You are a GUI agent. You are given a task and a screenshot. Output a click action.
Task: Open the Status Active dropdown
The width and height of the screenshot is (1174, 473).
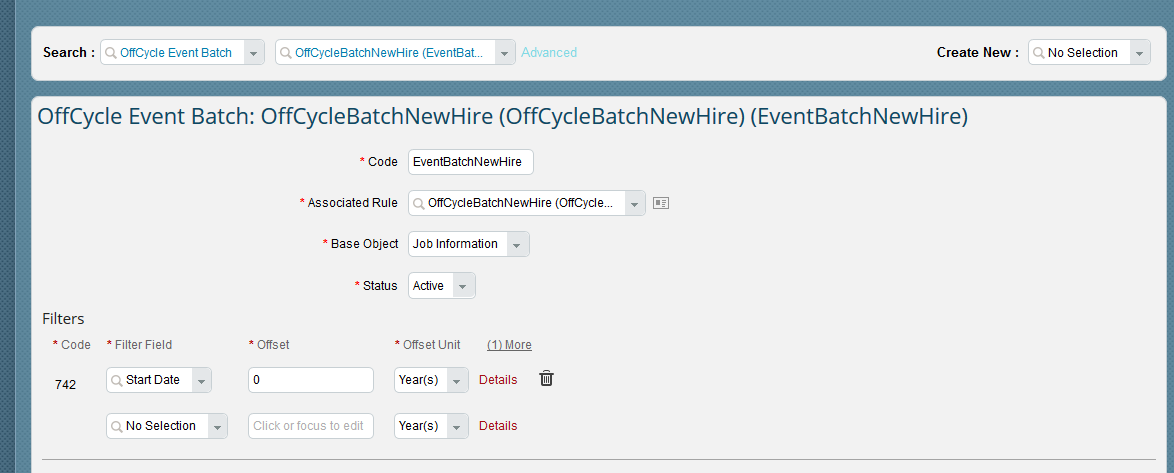pyautogui.click(x=463, y=286)
